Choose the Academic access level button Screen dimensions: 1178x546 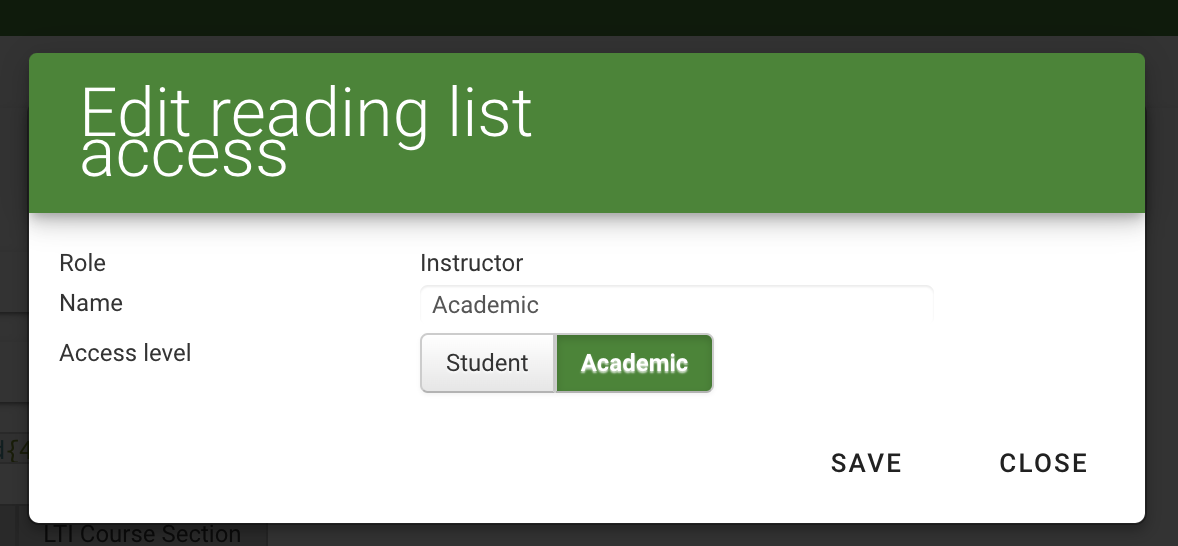[634, 363]
